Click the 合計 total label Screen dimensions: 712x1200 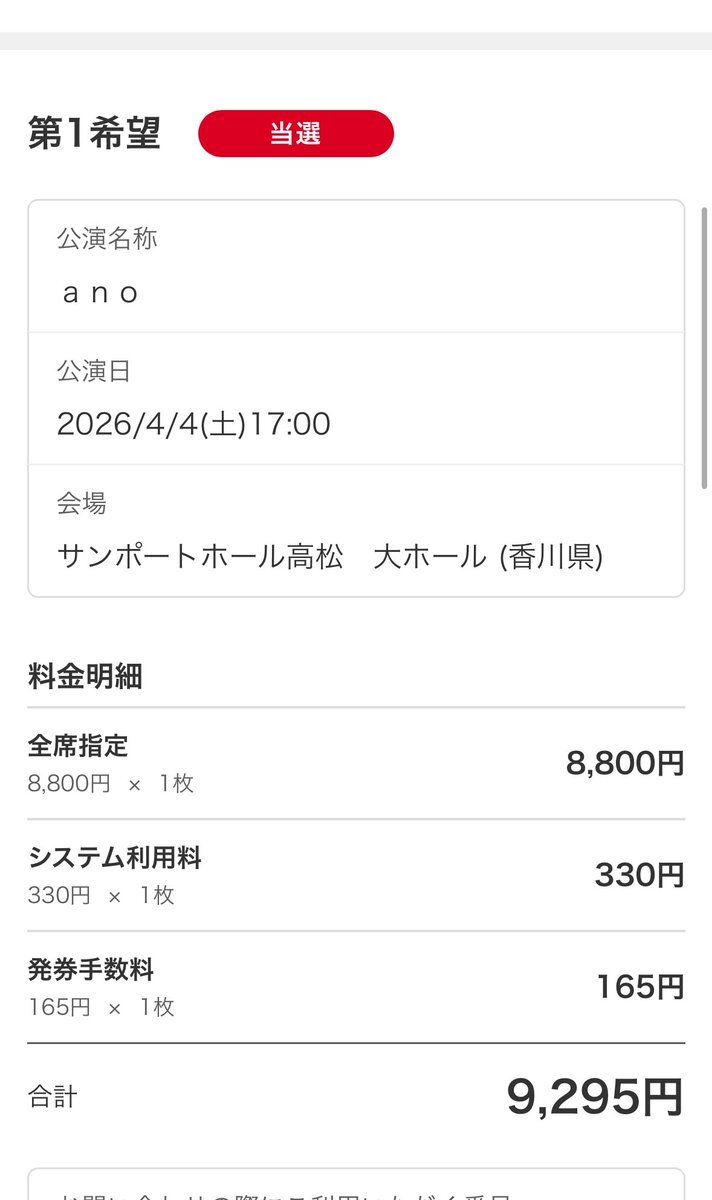click(x=53, y=1097)
